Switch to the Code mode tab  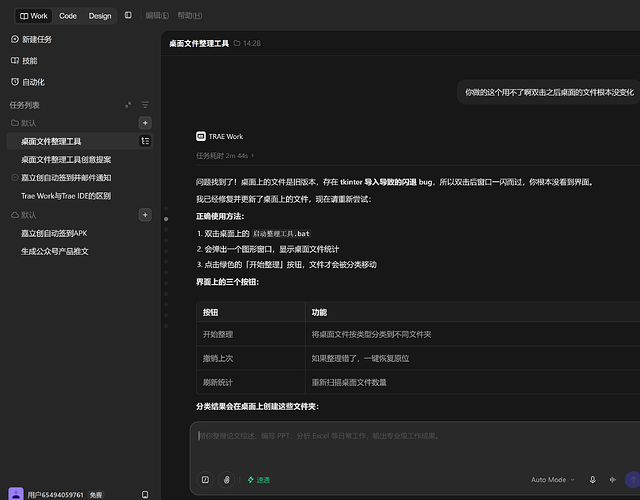(68, 16)
